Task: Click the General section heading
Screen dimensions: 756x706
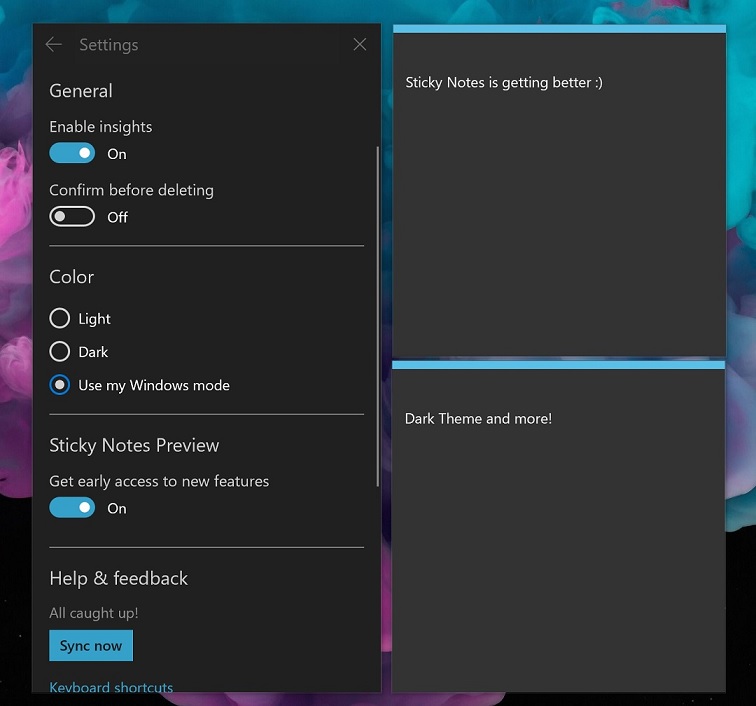Action: [81, 91]
